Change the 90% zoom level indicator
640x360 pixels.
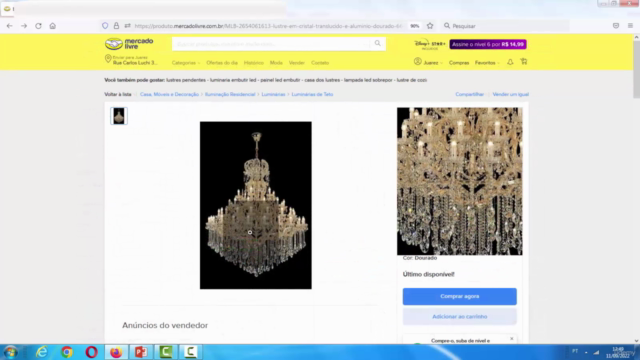tap(415, 26)
